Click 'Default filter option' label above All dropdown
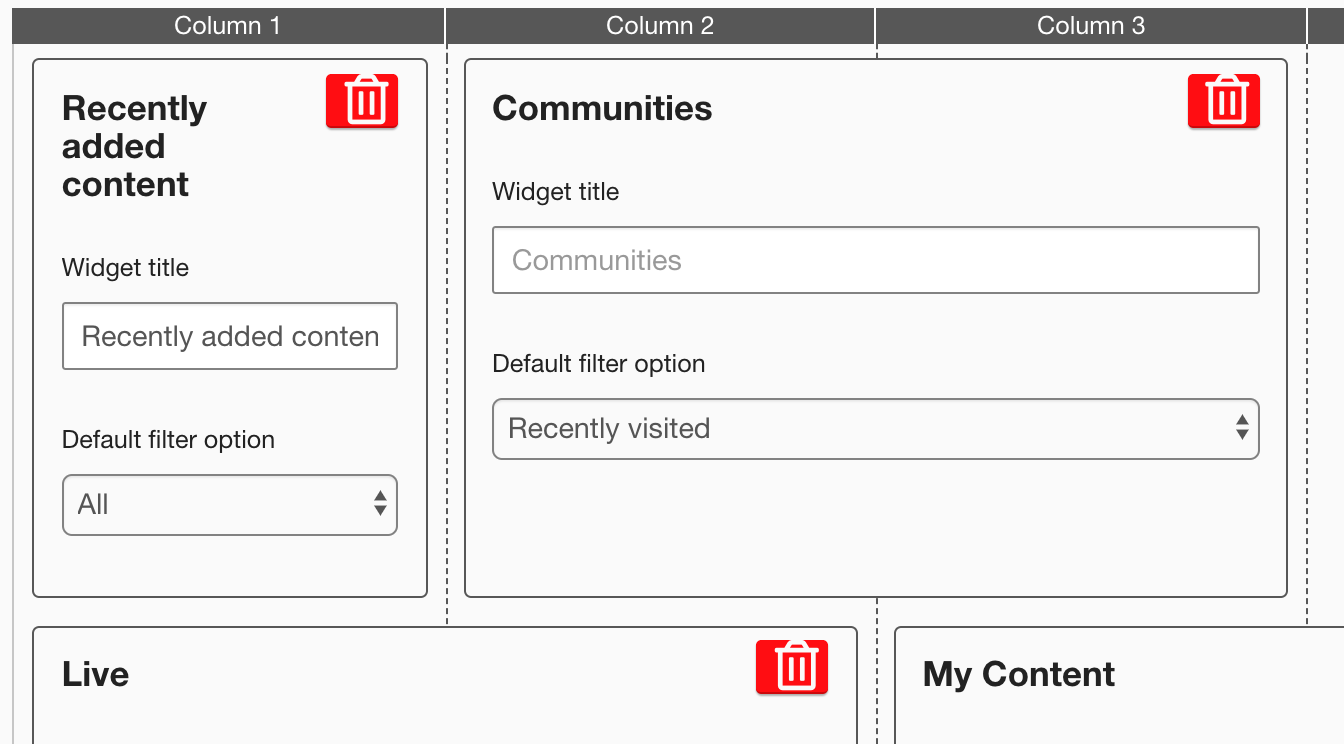This screenshot has height=744, width=1344. [x=168, y=440]
